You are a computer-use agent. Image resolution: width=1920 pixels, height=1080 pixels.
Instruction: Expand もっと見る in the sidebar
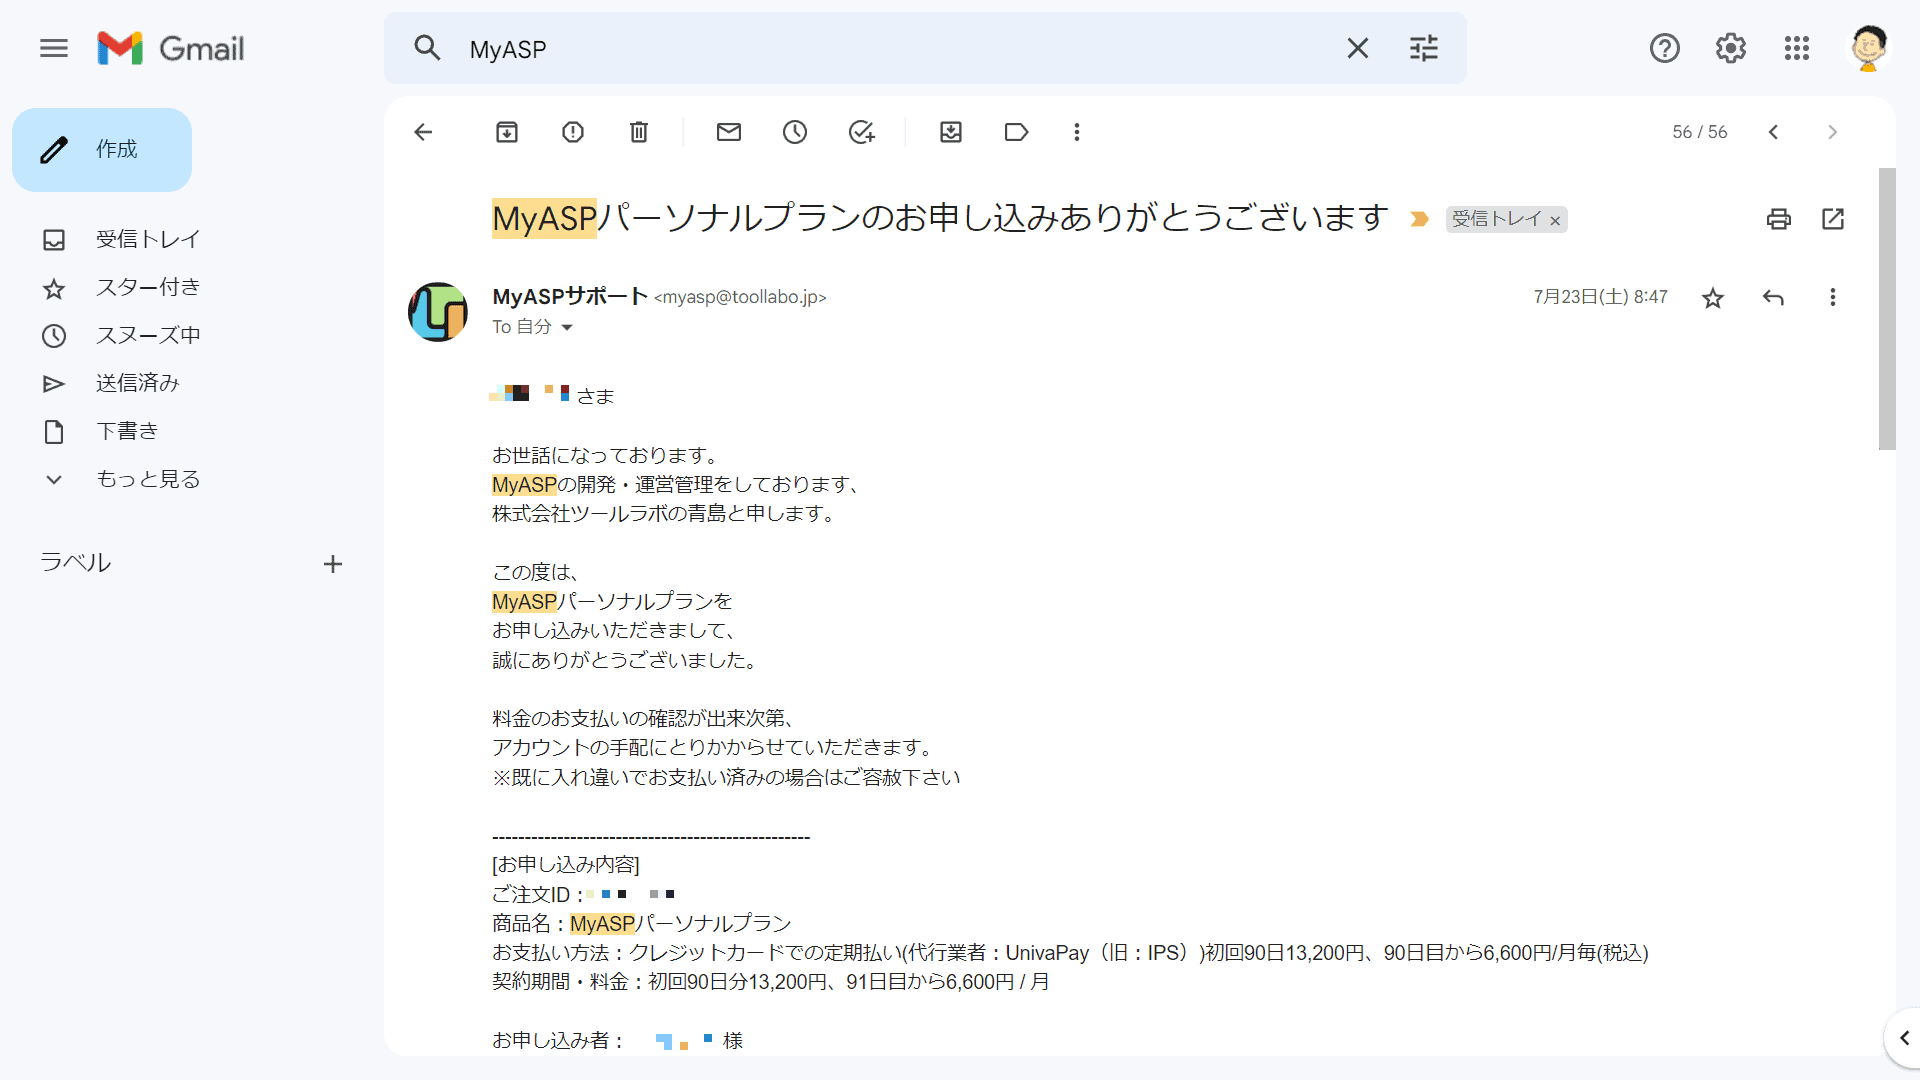[148, 479]
